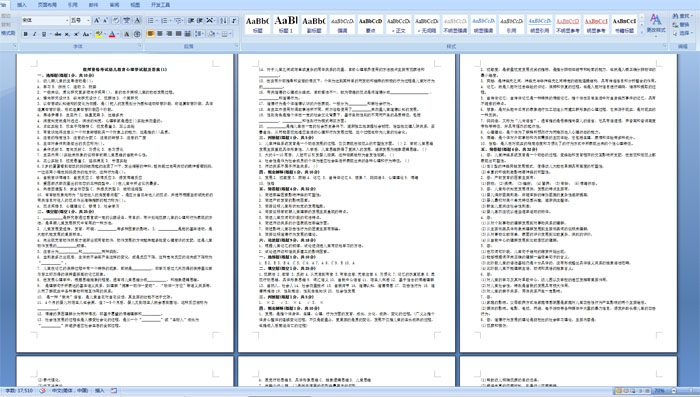Viewport: 700px width, 397px height.
Task: Toggle strikethrough formatting
Action: tap(58, 34)
